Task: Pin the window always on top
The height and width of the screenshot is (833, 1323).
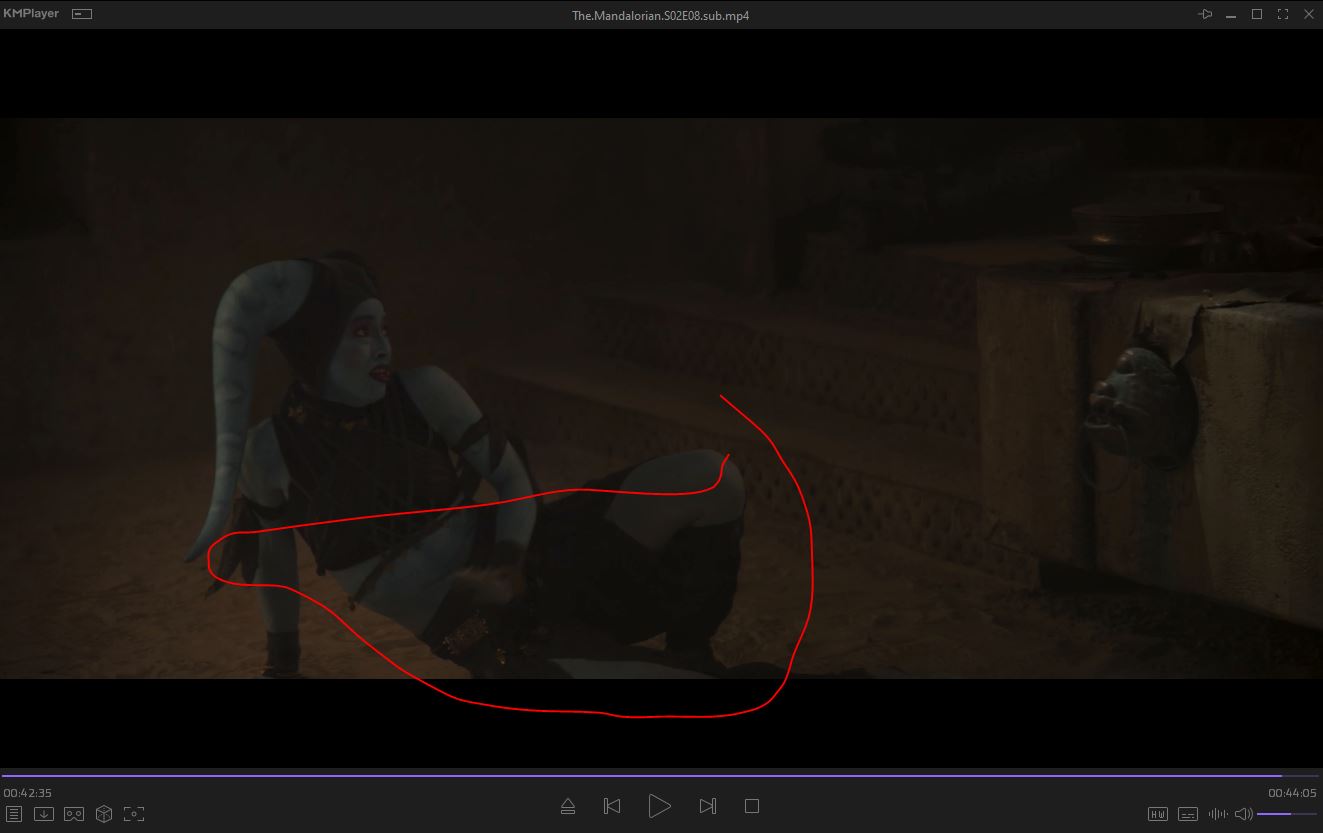Action: click(x=1206, y=14)
